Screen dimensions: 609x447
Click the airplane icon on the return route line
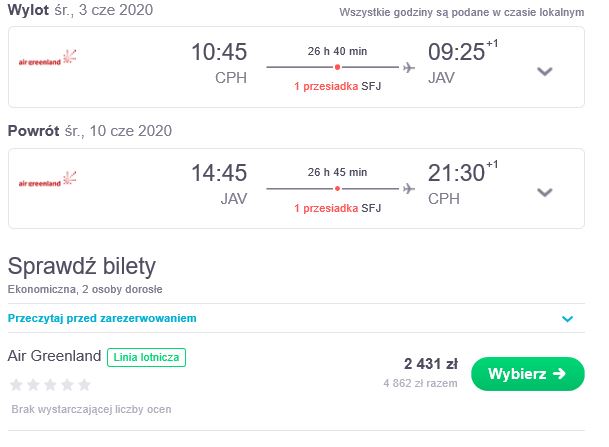[409, 189]
